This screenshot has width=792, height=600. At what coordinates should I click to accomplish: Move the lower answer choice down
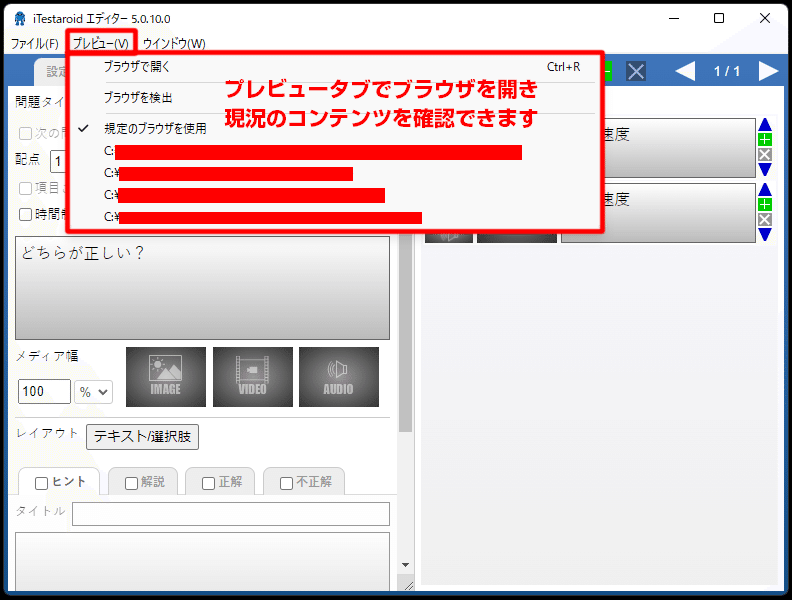click(765, 234)
